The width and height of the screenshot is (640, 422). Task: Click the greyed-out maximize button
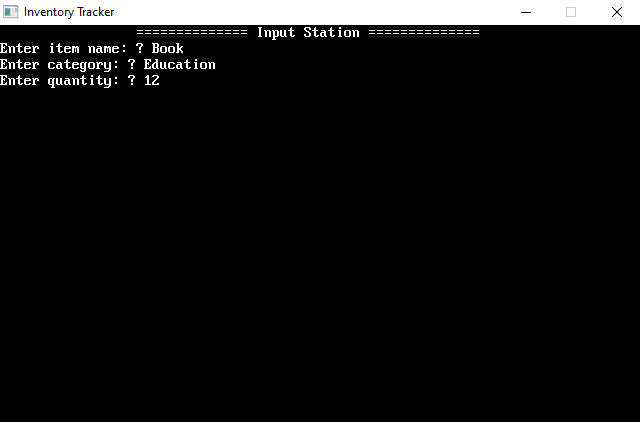(x=571, y=12)
